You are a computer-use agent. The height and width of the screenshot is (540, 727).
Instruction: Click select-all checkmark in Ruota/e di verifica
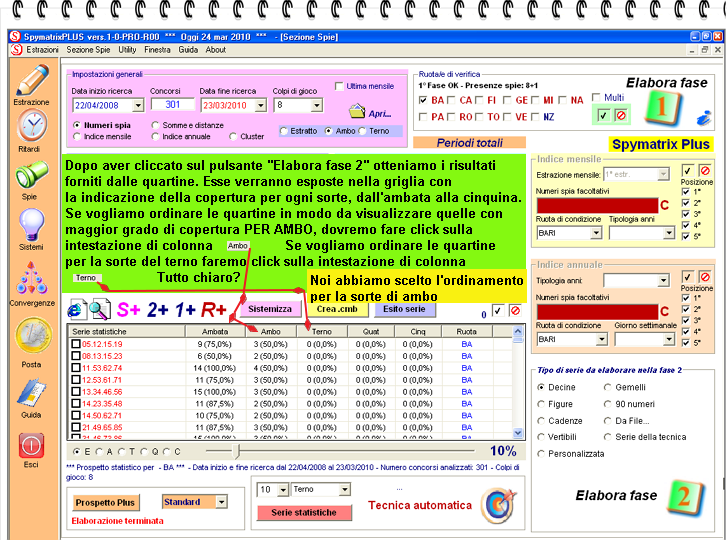[603, 115]
